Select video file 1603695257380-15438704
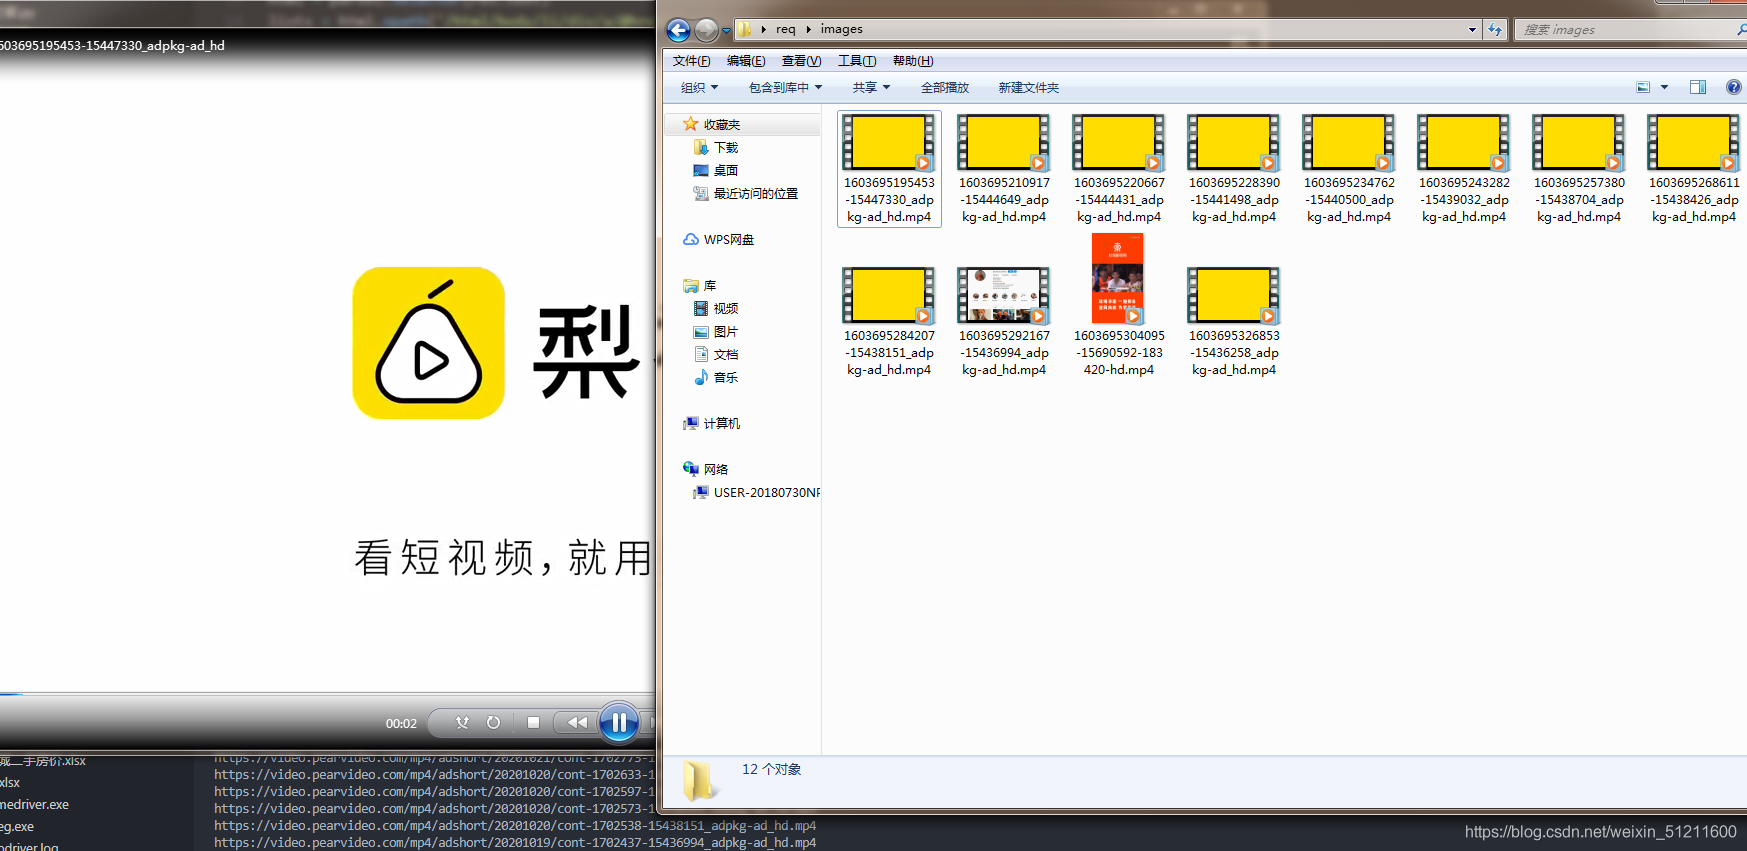Viewport: 1747px width, 851px height. pos(1579,169)
